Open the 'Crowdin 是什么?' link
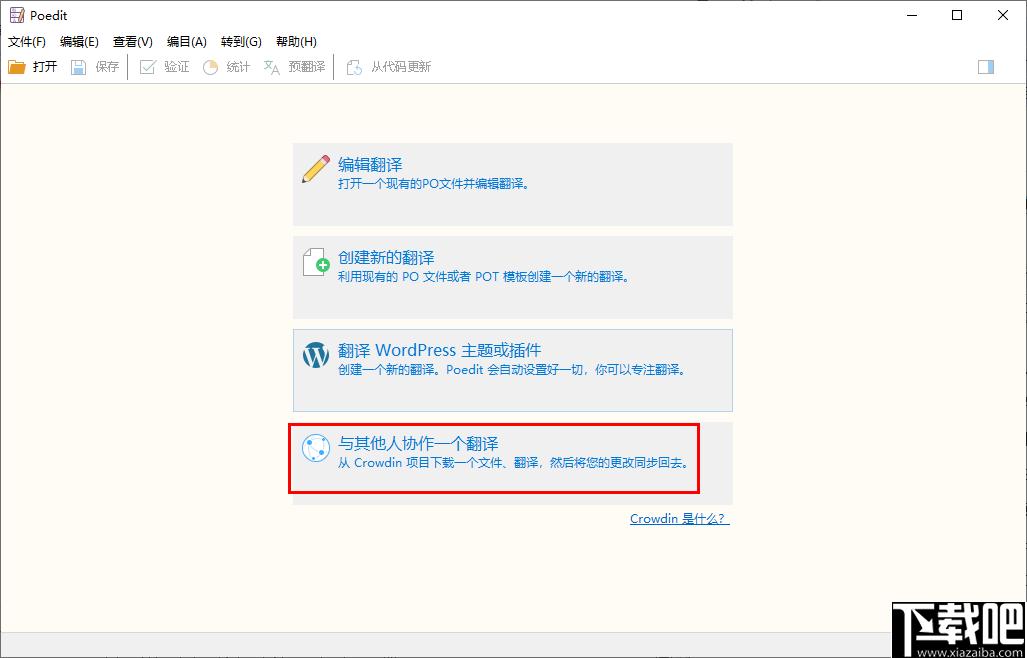The image size is (1027, 658). coord(679,519)
